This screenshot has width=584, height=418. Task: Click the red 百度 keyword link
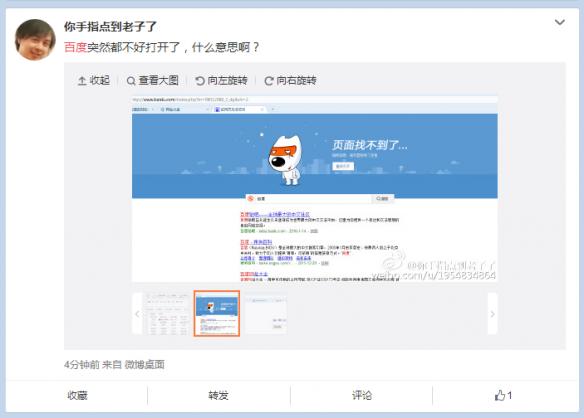[75, 47]
